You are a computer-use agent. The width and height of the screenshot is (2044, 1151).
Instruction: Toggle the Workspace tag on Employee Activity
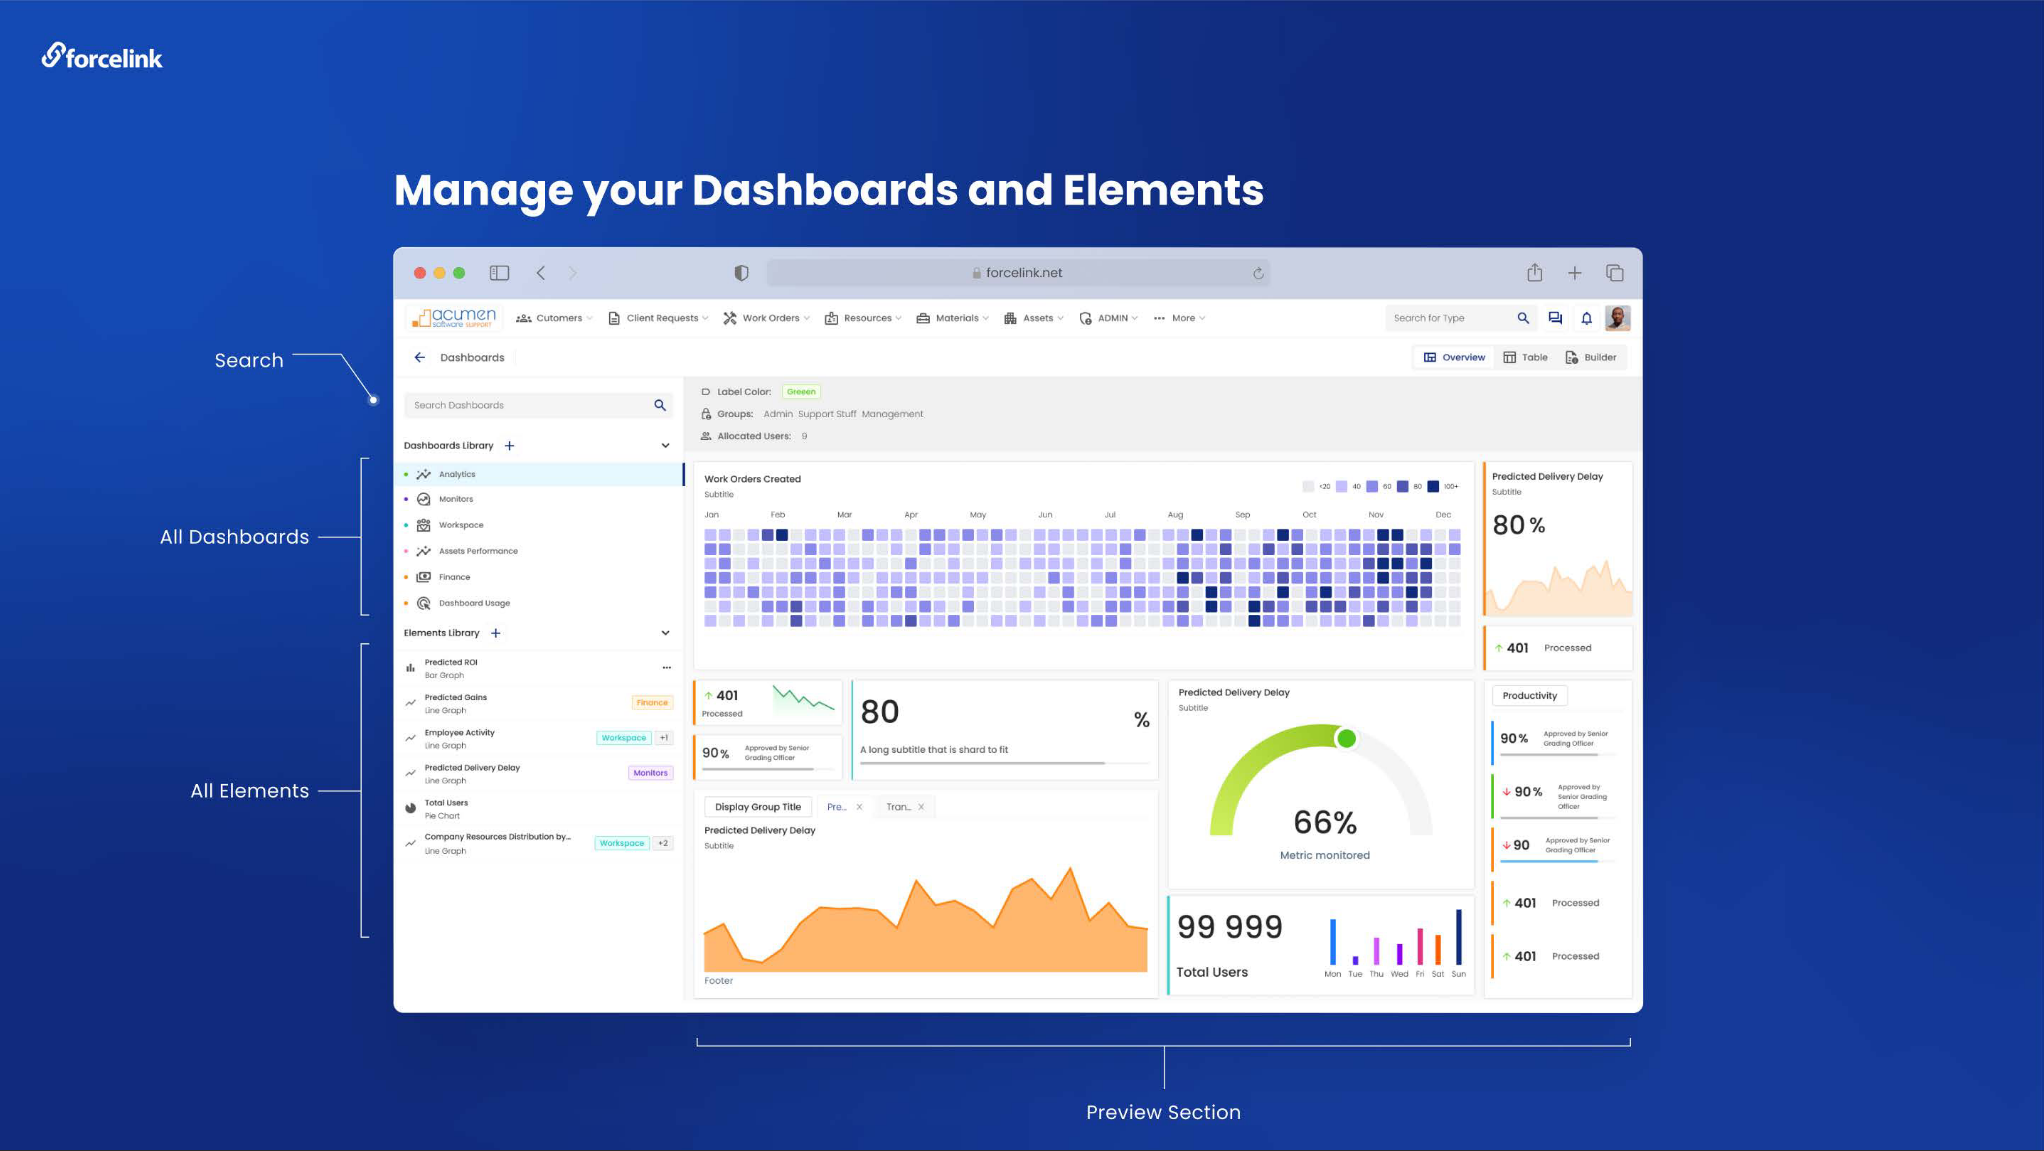click(x=622, y=738)
